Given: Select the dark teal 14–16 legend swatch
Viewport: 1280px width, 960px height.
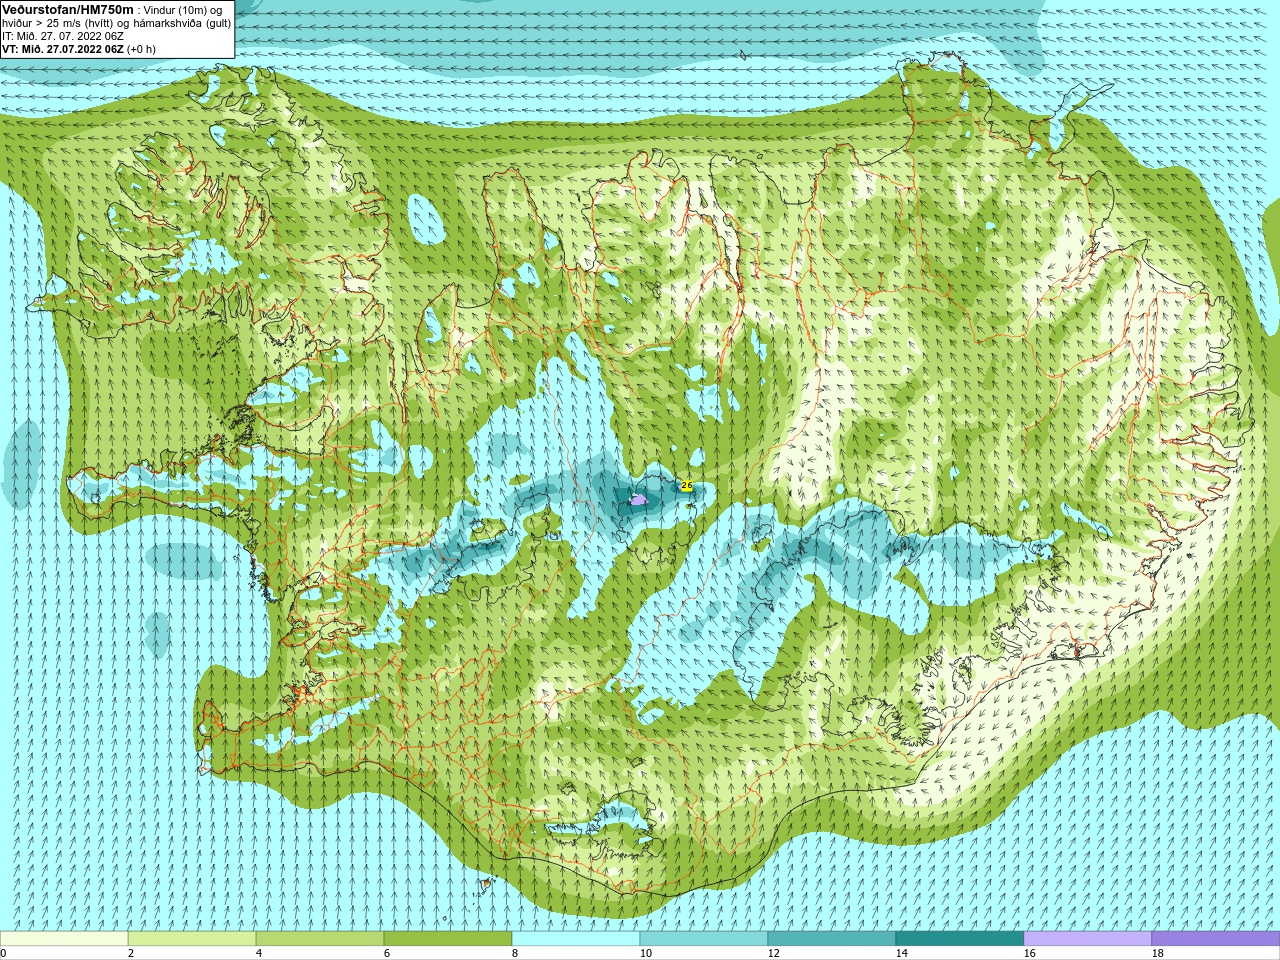Looking at the screenshot, I should click(x=960, y=939).
